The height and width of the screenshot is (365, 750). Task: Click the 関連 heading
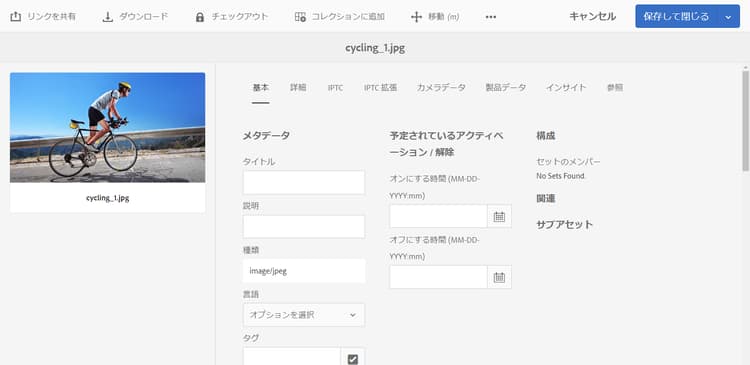coord(546,199)
